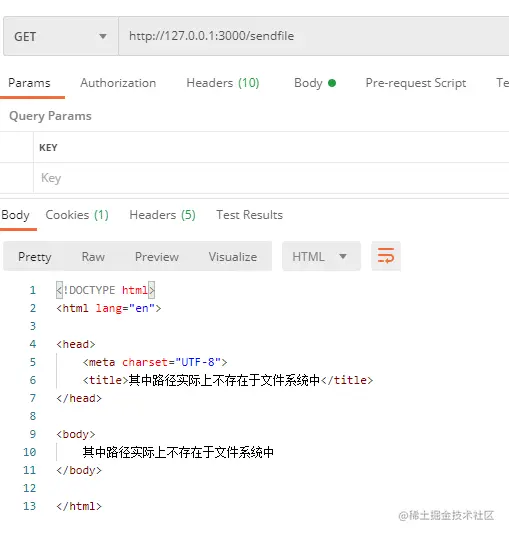Screen dimensions: 509x536
Task: Click the closing body tag on line 11
Action: click(79, 470)
